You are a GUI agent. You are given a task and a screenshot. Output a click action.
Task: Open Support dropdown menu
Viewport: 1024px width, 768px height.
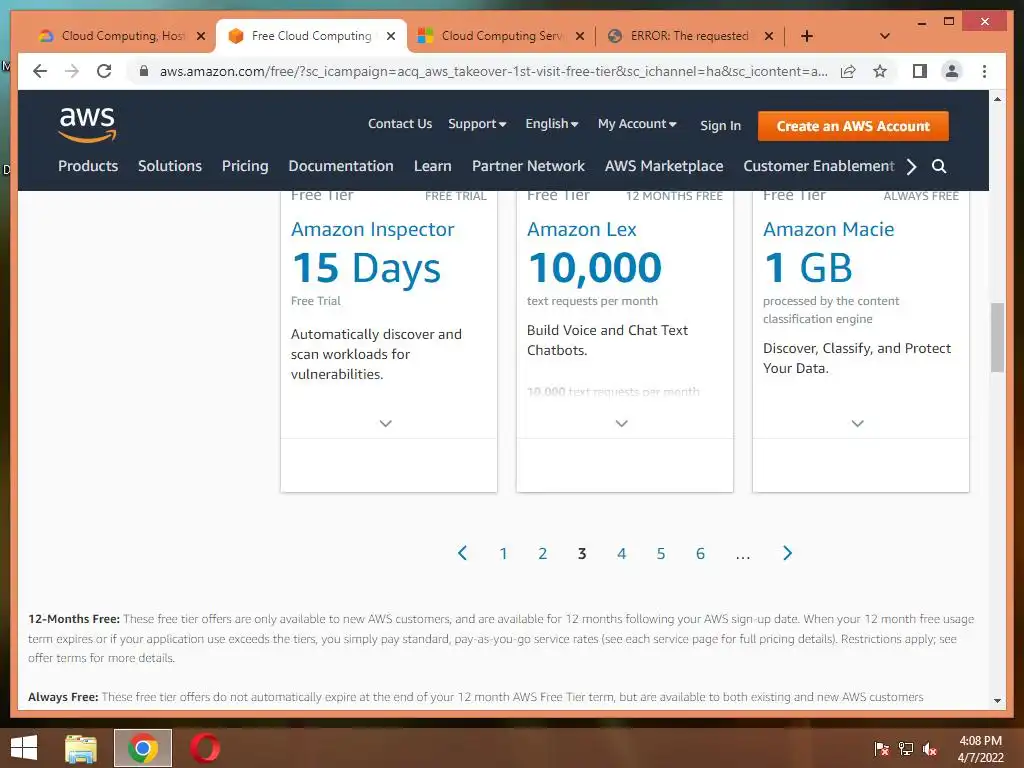pos(477,124)
